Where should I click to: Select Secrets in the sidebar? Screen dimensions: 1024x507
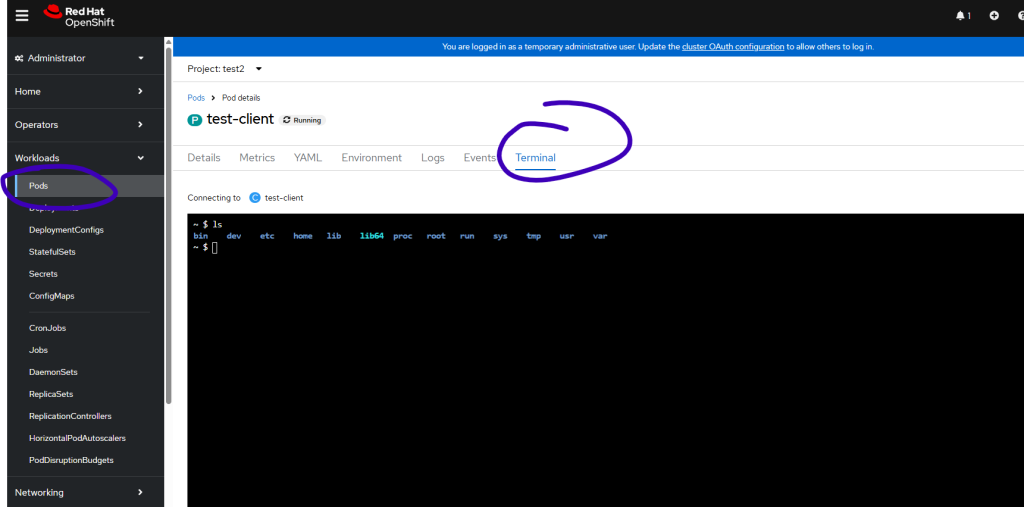(43, 274)
